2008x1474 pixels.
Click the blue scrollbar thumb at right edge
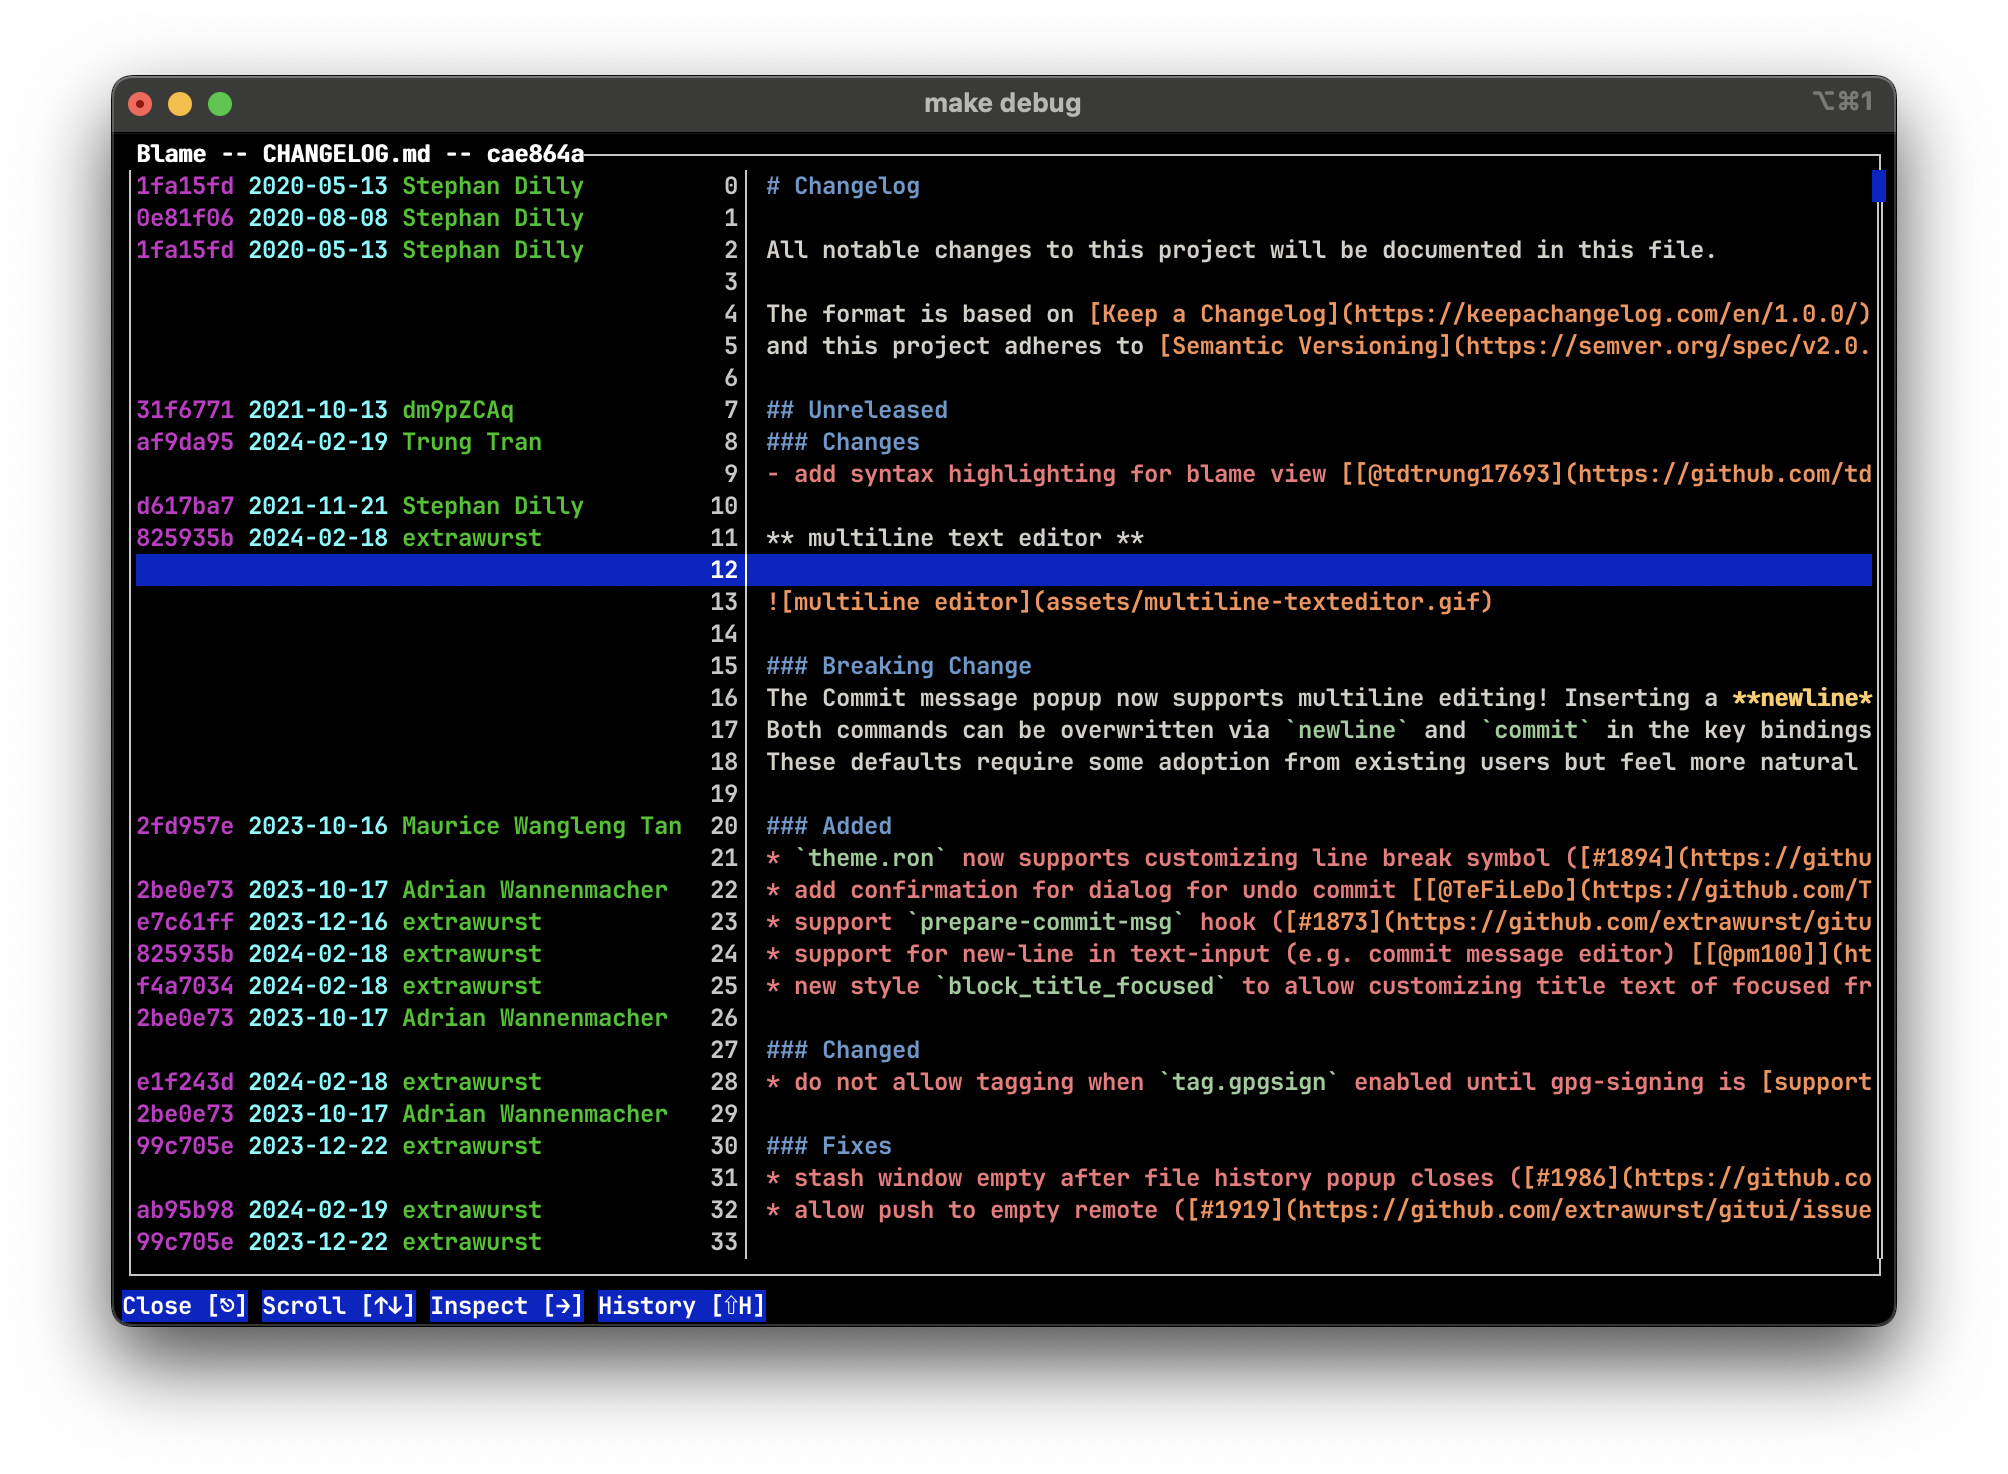coord(1879,186)
